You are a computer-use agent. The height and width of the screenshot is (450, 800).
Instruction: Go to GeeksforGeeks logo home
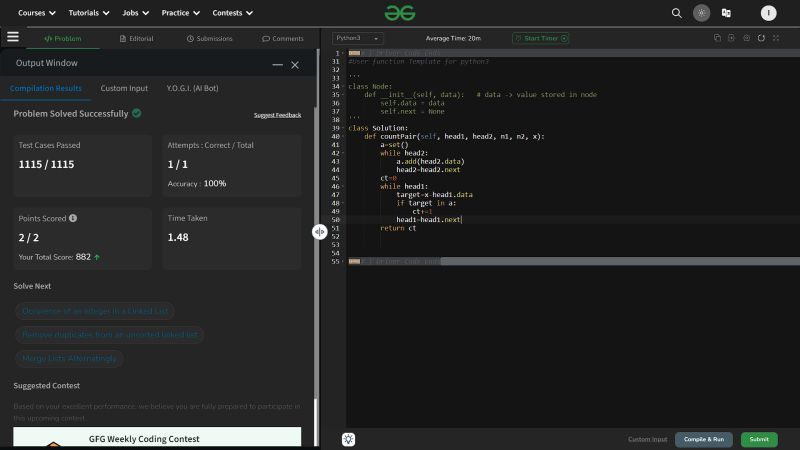point(400,13)
